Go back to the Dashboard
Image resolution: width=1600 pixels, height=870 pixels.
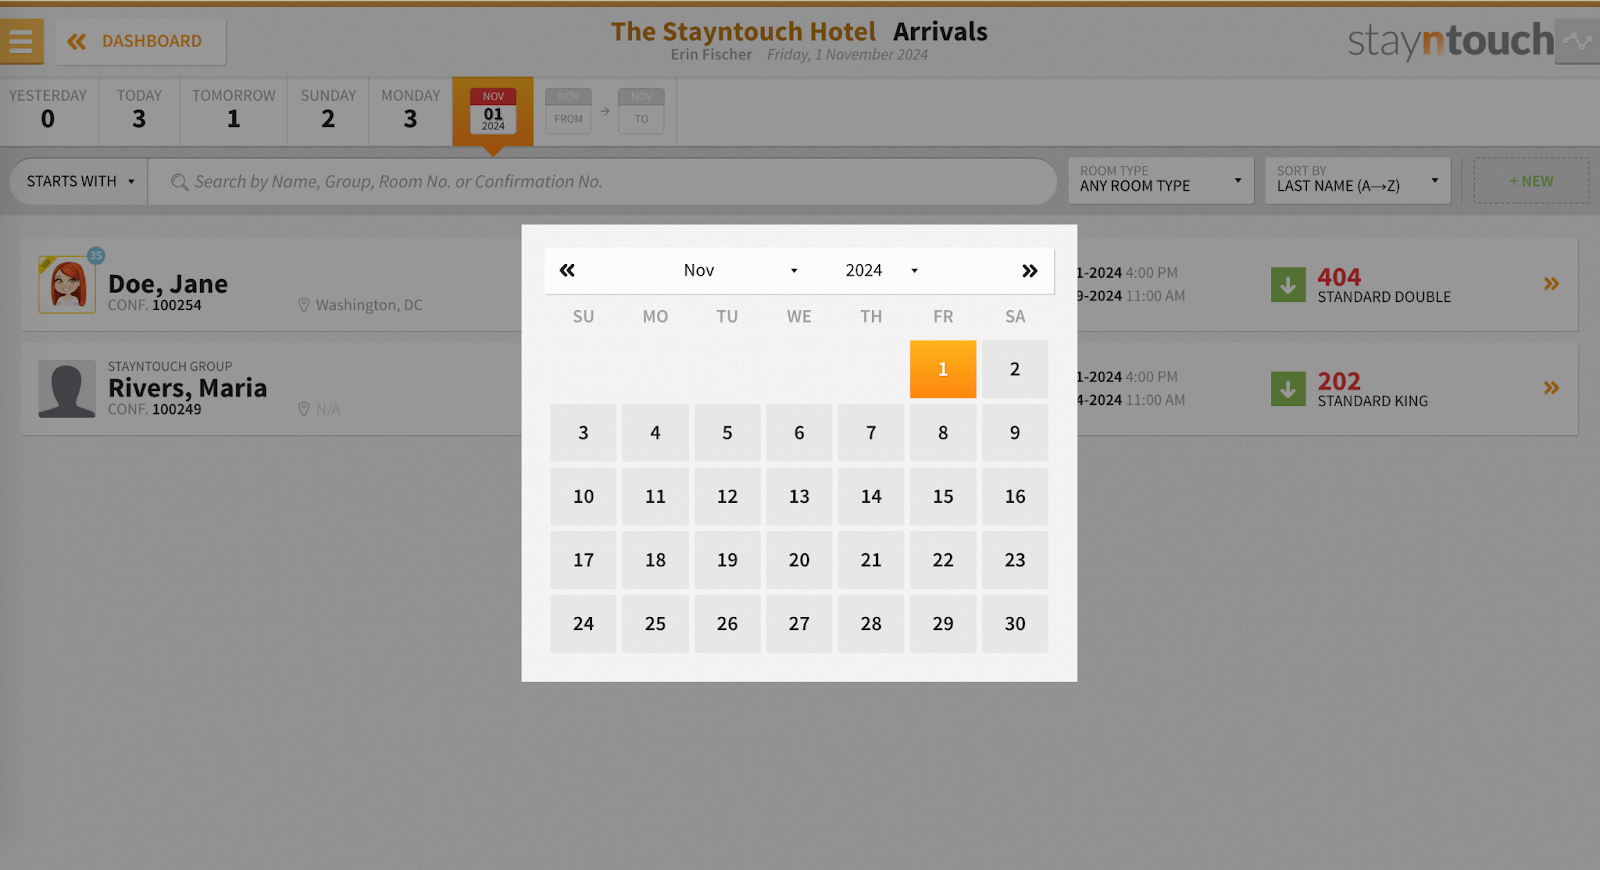pyautogui.click(x=140, y=41)
